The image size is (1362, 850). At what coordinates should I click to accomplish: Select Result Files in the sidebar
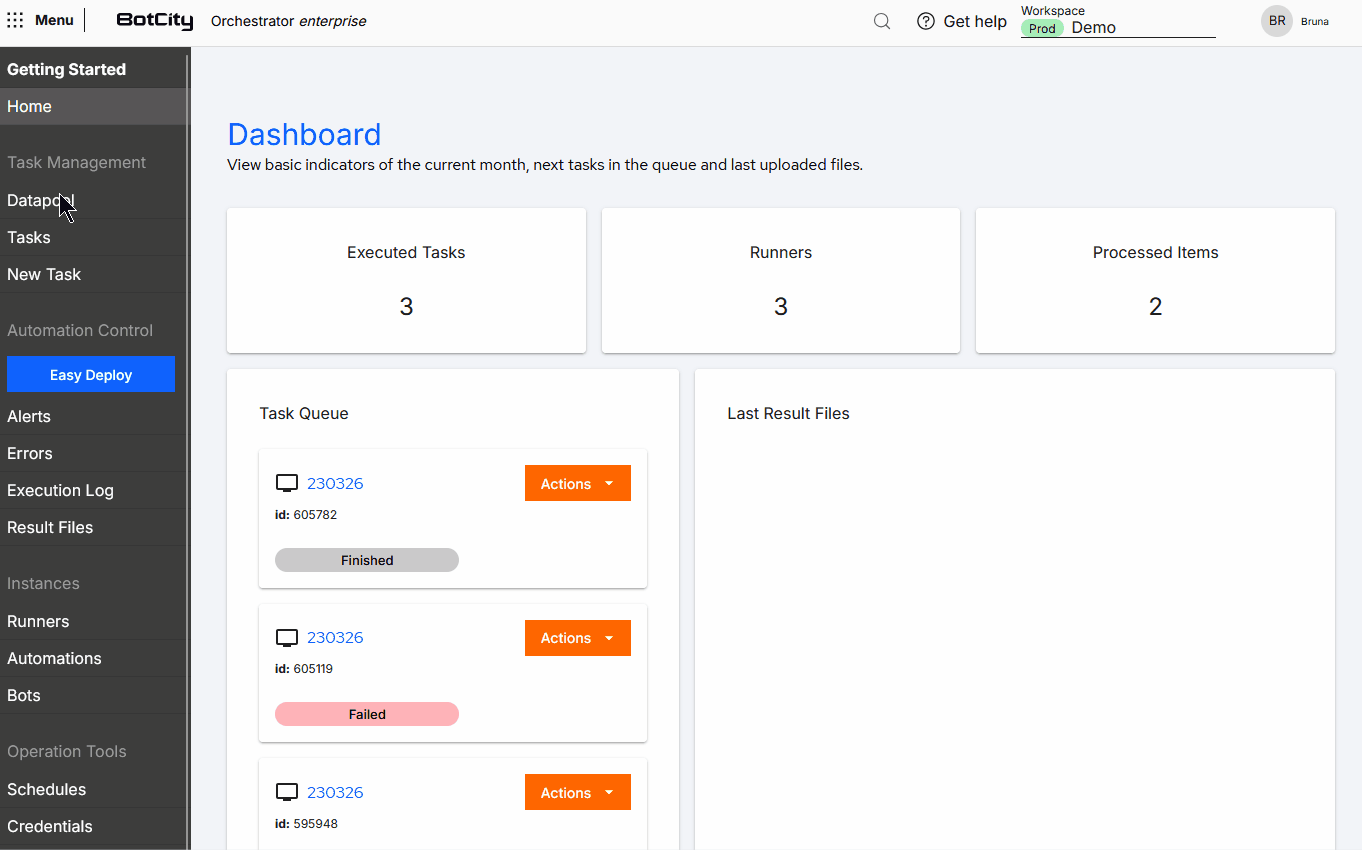50,527
